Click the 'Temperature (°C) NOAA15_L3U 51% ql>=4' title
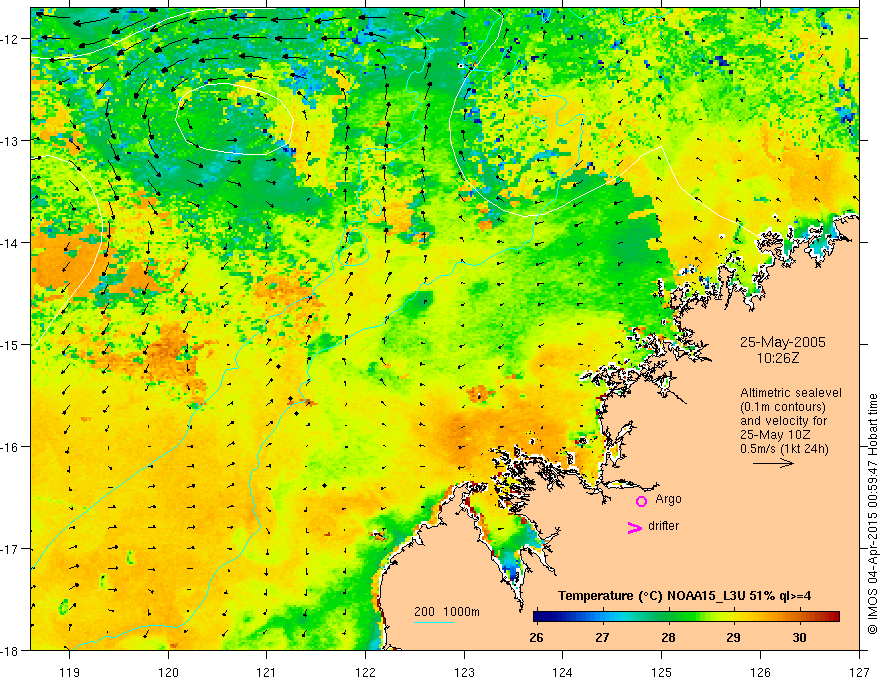The height and width of the screenshot is (680, 880). click(x=684, y=595)
